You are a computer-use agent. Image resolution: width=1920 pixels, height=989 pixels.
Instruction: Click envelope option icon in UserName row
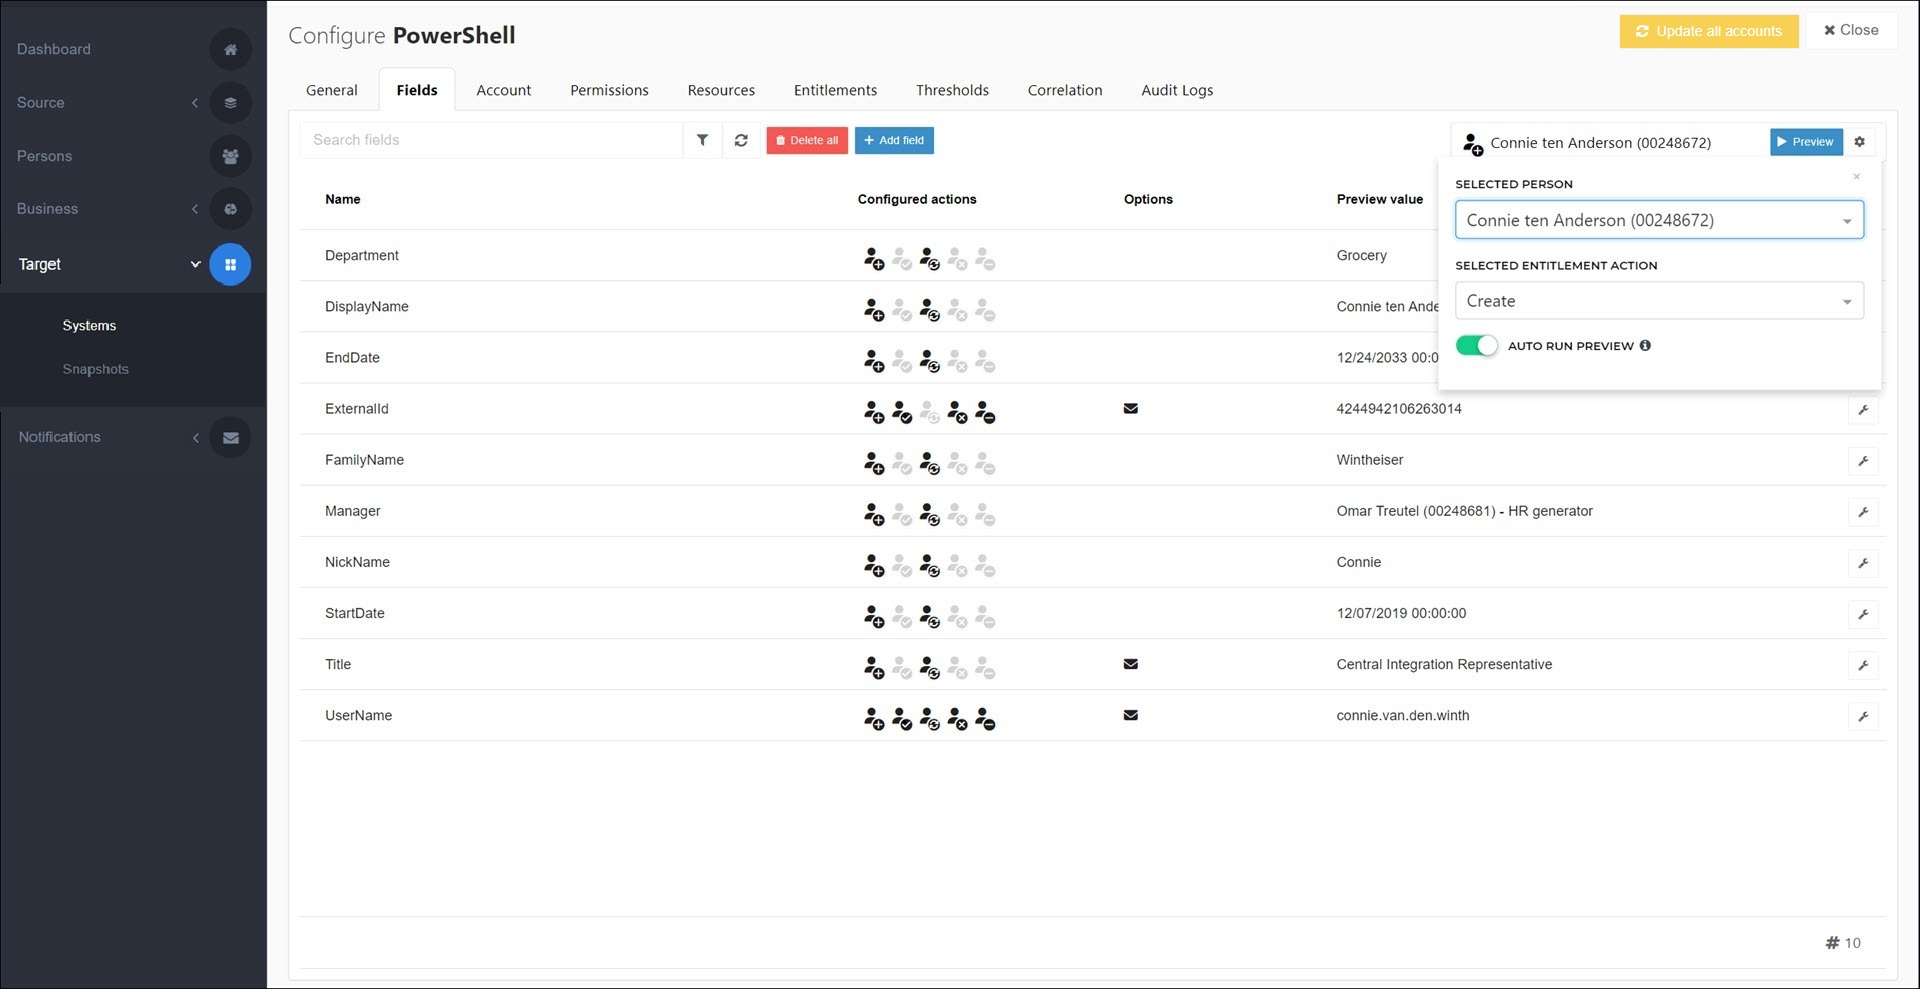[1131, 715]
